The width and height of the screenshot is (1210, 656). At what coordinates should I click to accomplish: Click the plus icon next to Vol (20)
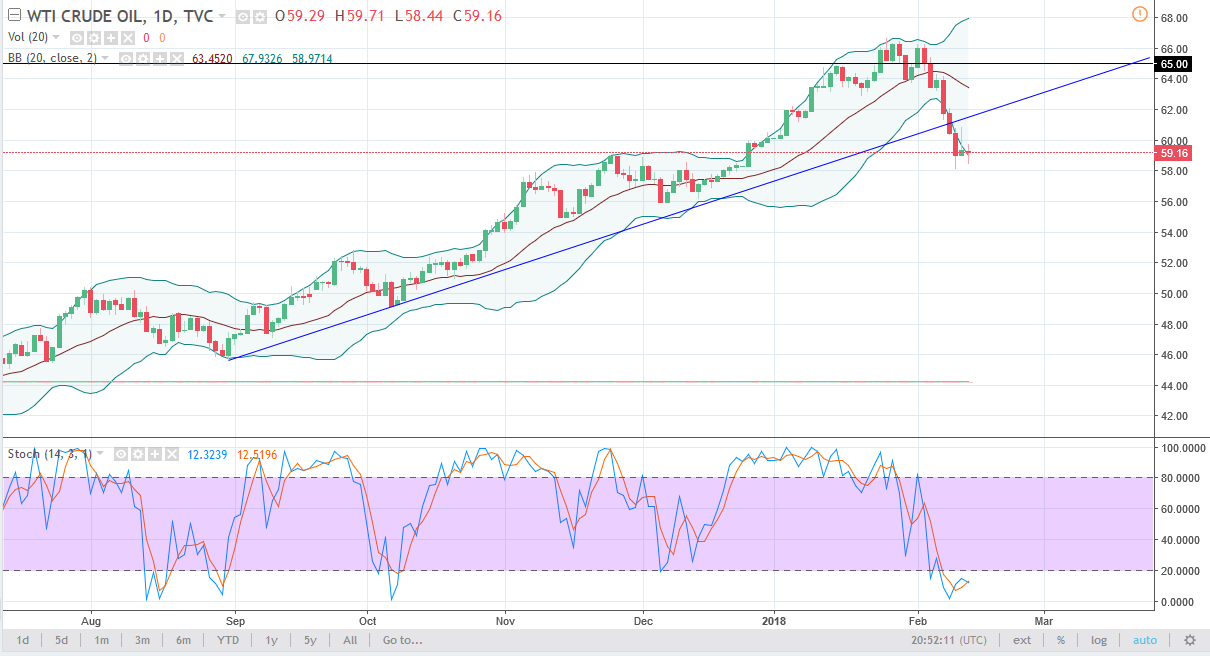(111, 38)
